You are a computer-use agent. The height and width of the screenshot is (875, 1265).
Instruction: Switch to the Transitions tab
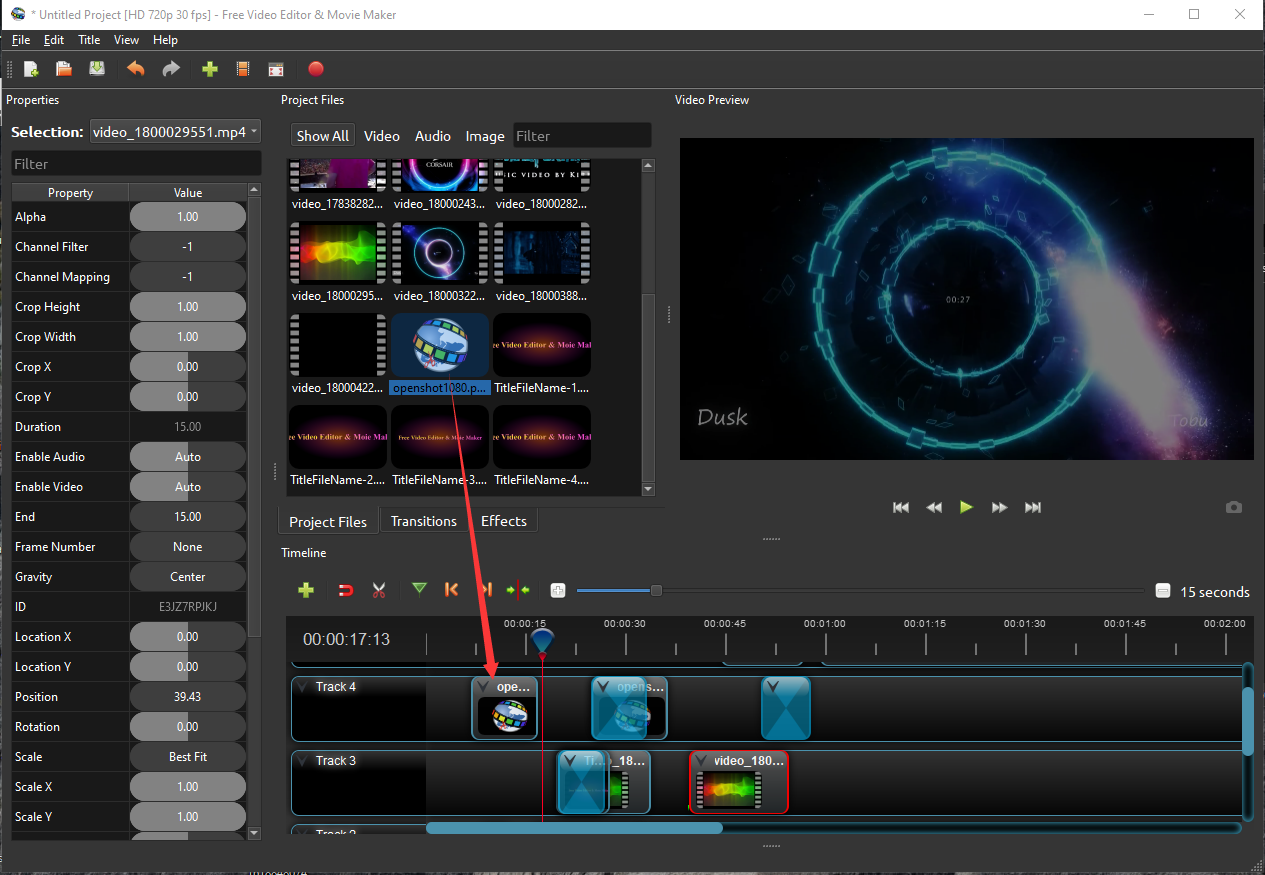[x=423, y=521]
